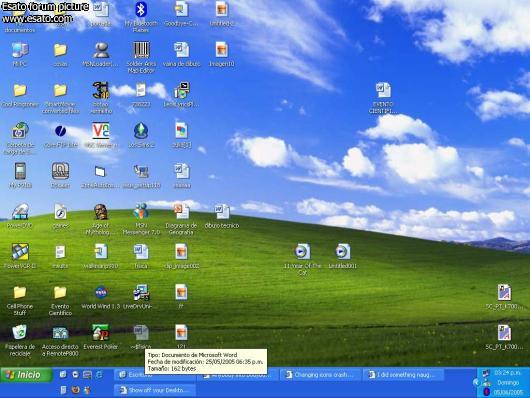
Task: Switch to I did something naug taskbar window
Action: [403, 375]
